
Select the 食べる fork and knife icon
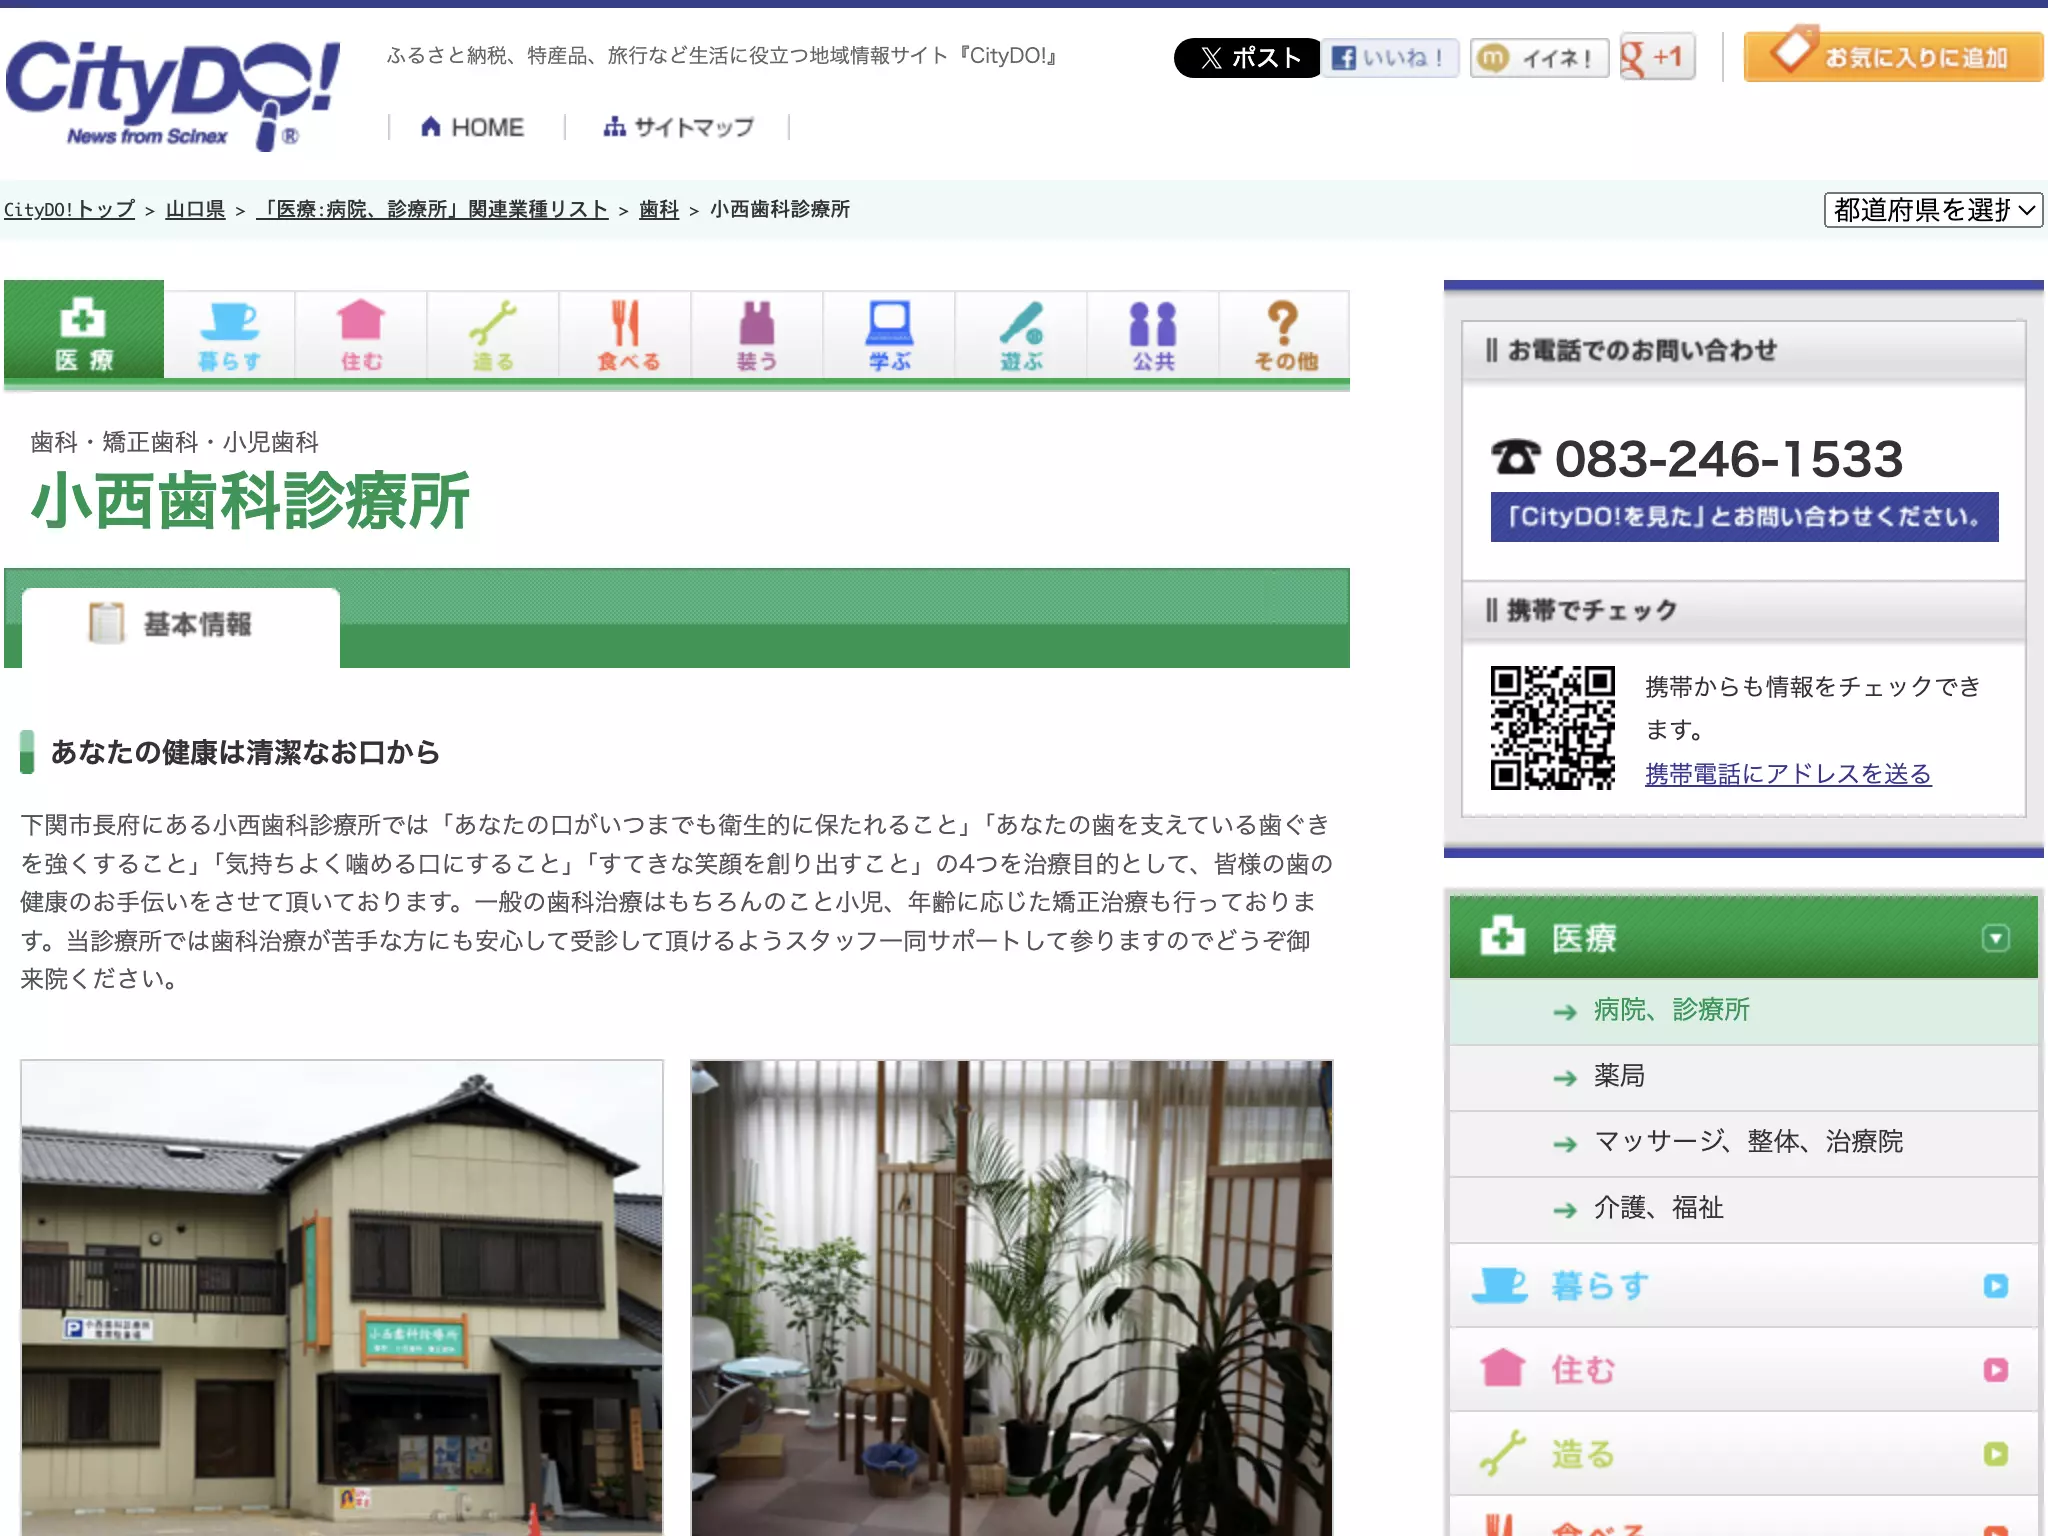[x=625, y=335]
